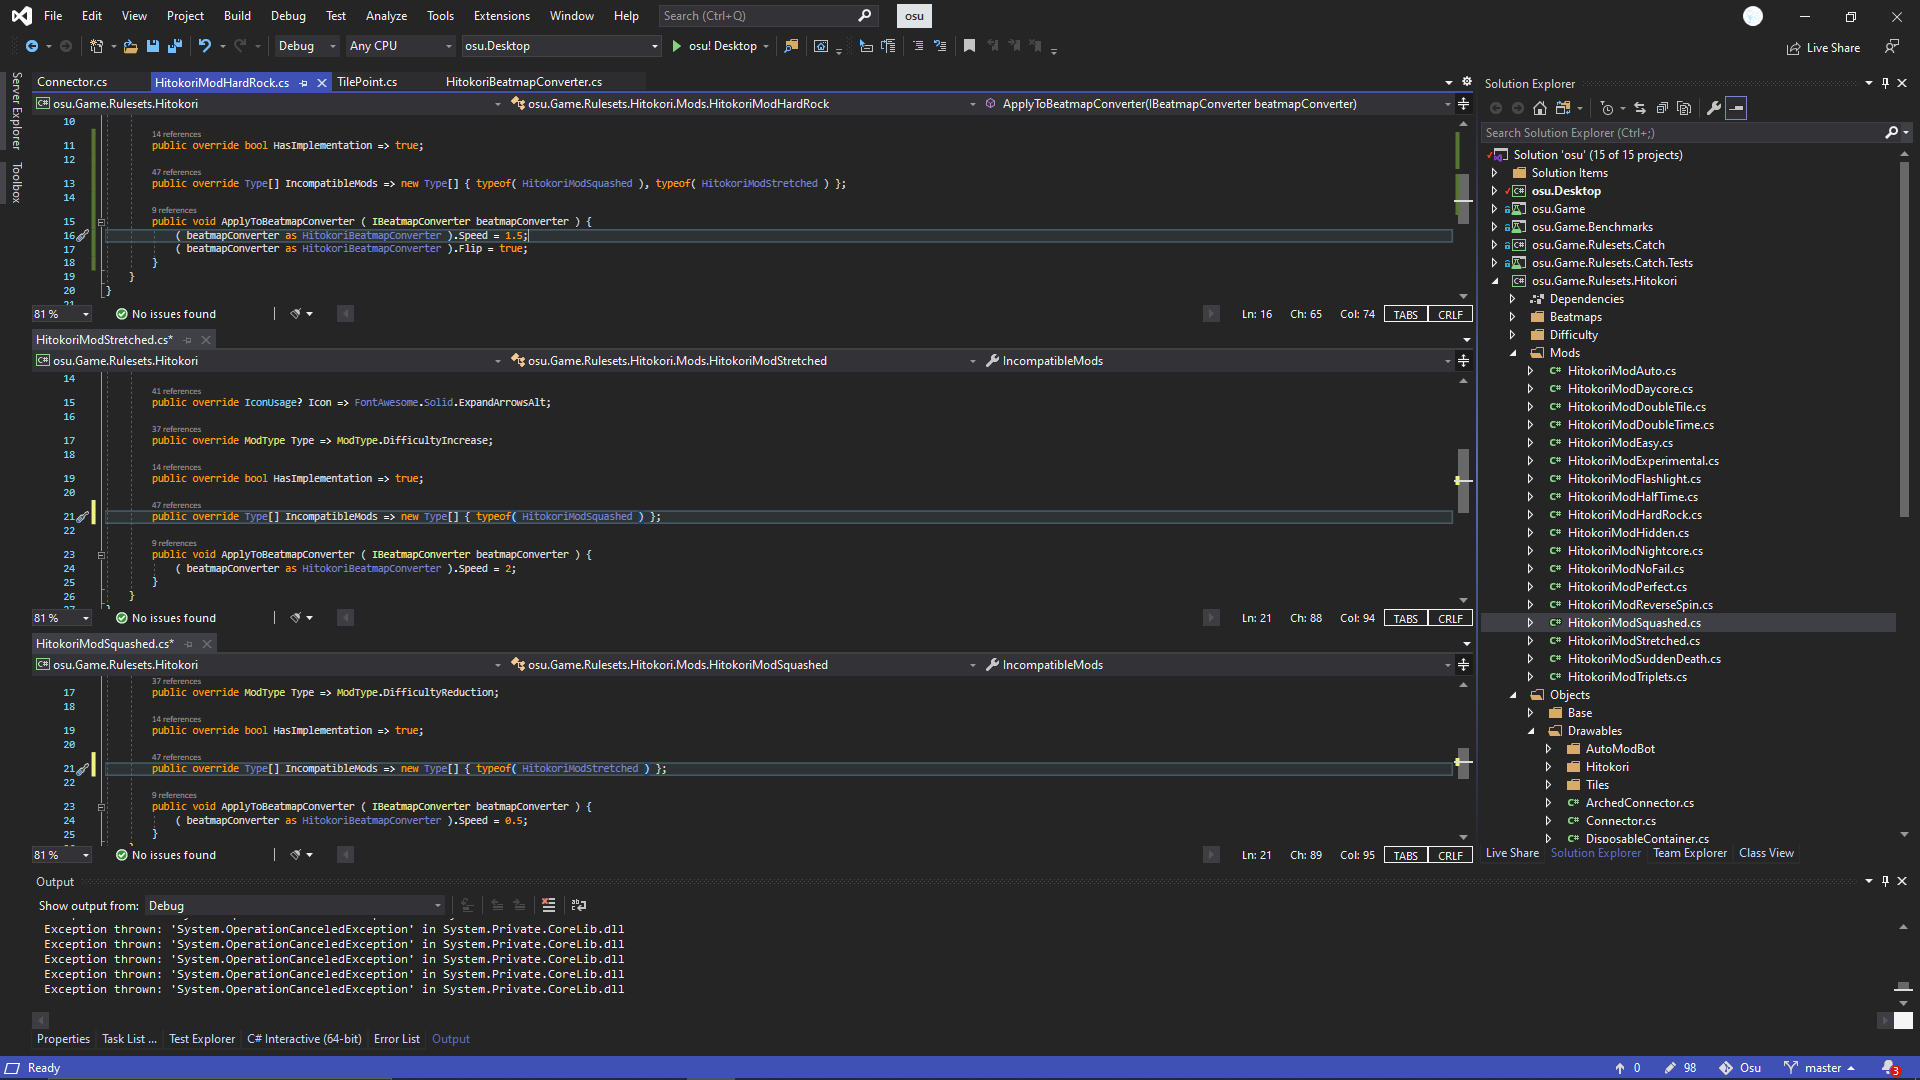Toggle auto-hide pin of Solution Explorer panel

tap(1885, 84)
